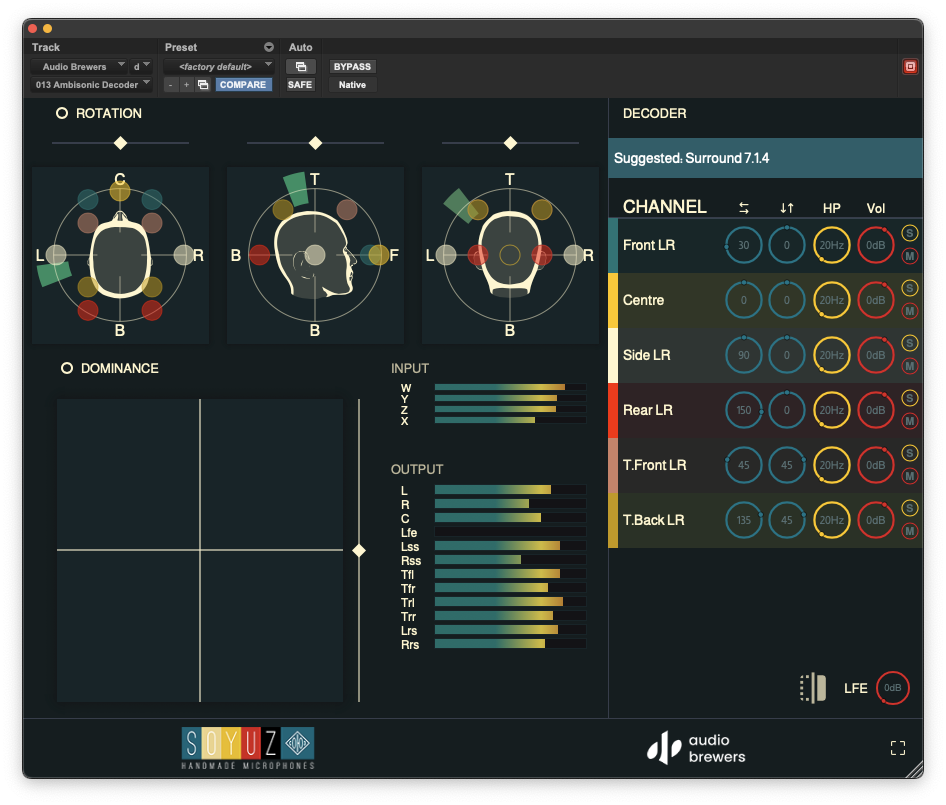Adjust the Rear LR volume knob

(x=875, y=410)
